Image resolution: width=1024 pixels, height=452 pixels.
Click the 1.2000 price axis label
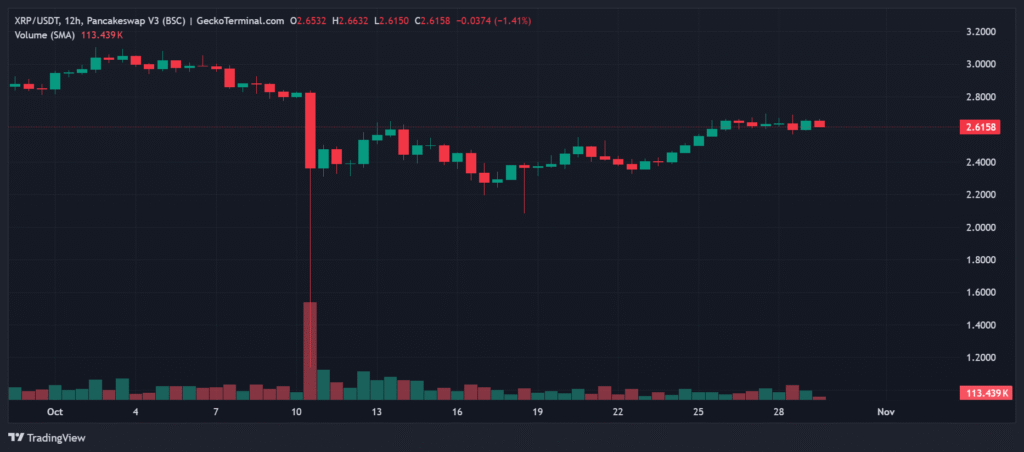tap(980, 357)
